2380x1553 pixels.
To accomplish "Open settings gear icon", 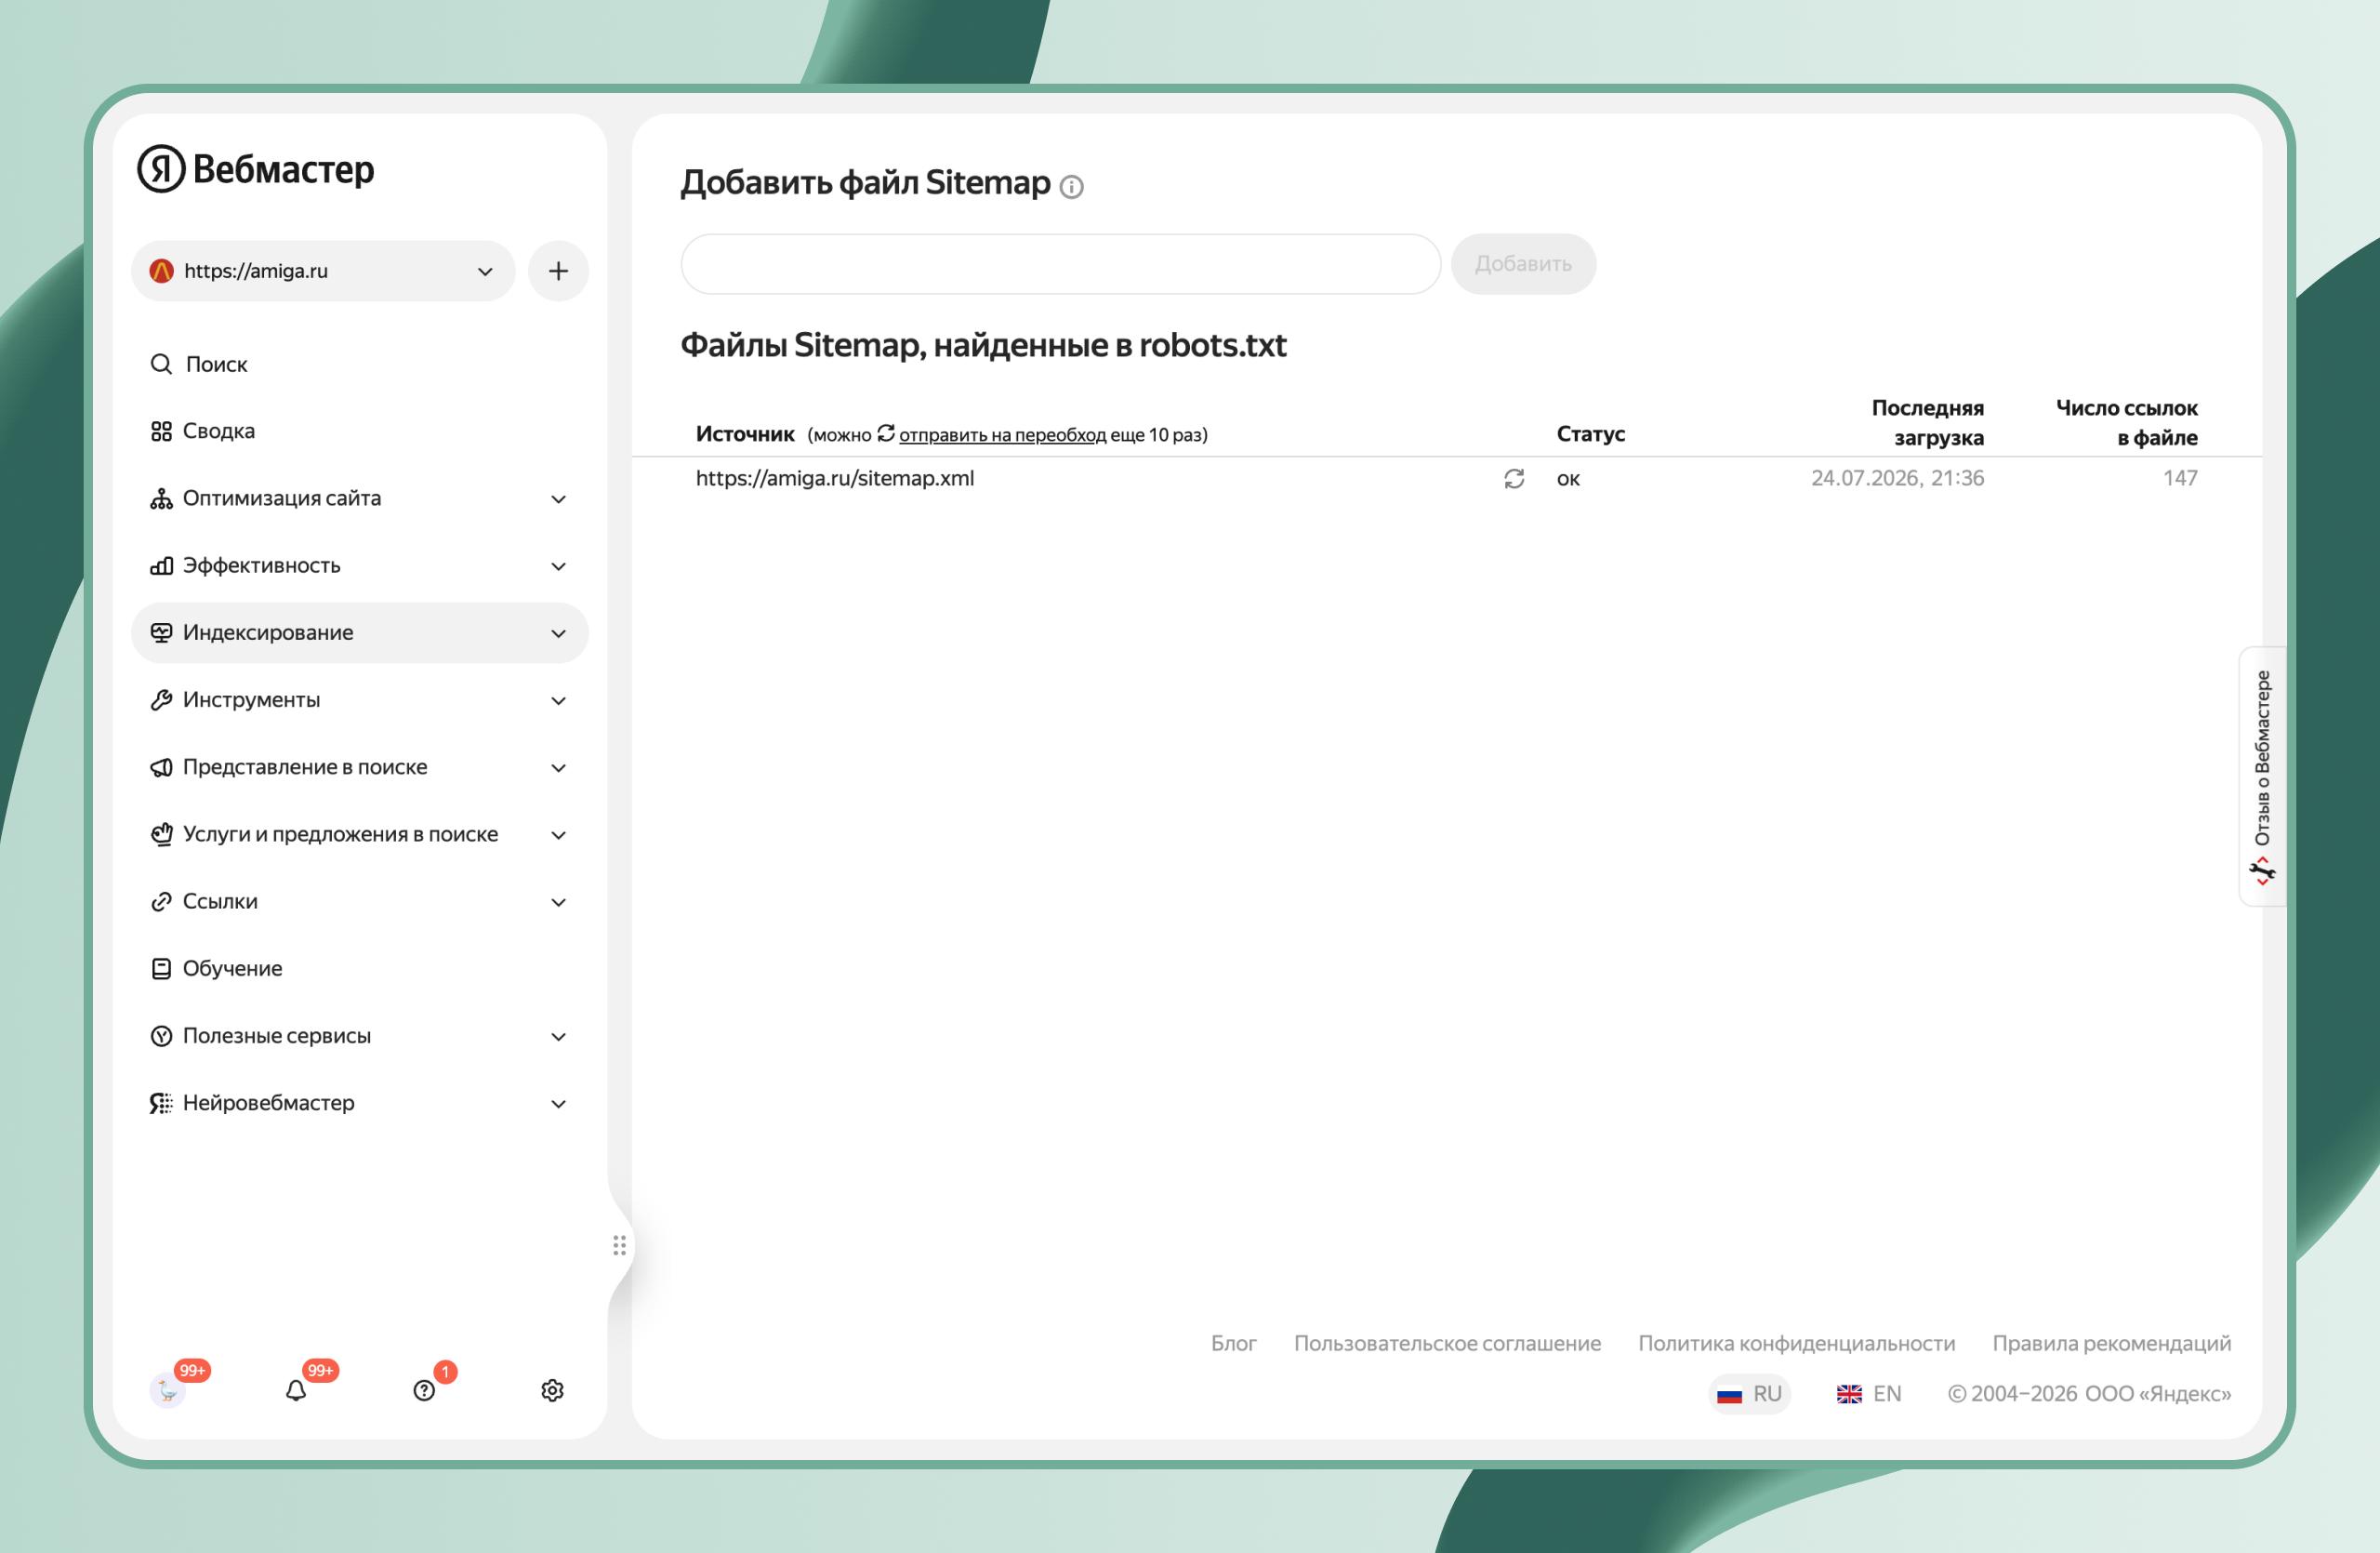I will click(552, 1391).
